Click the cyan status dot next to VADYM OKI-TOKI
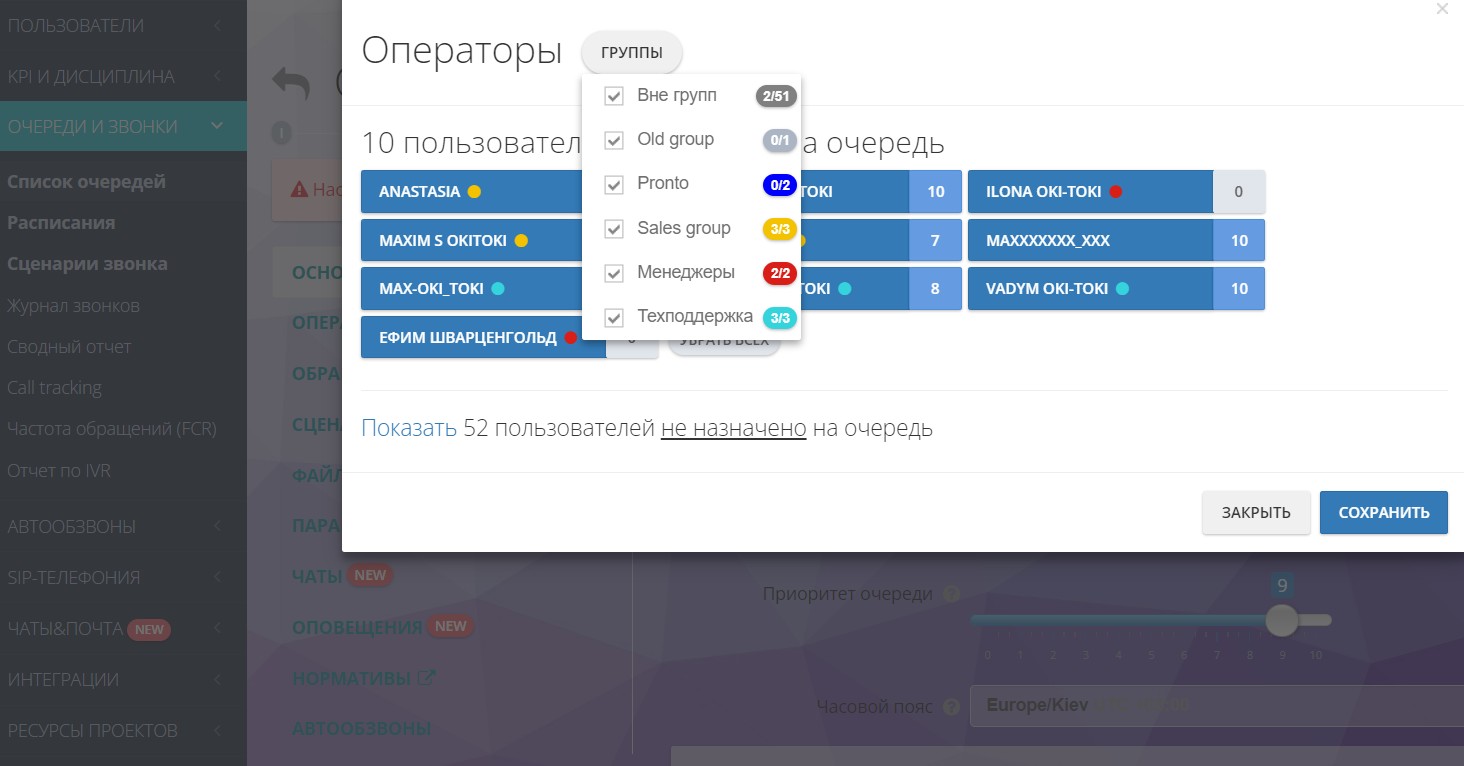This screenshot has width=1464, height=766. click(x=1122, y=289)
